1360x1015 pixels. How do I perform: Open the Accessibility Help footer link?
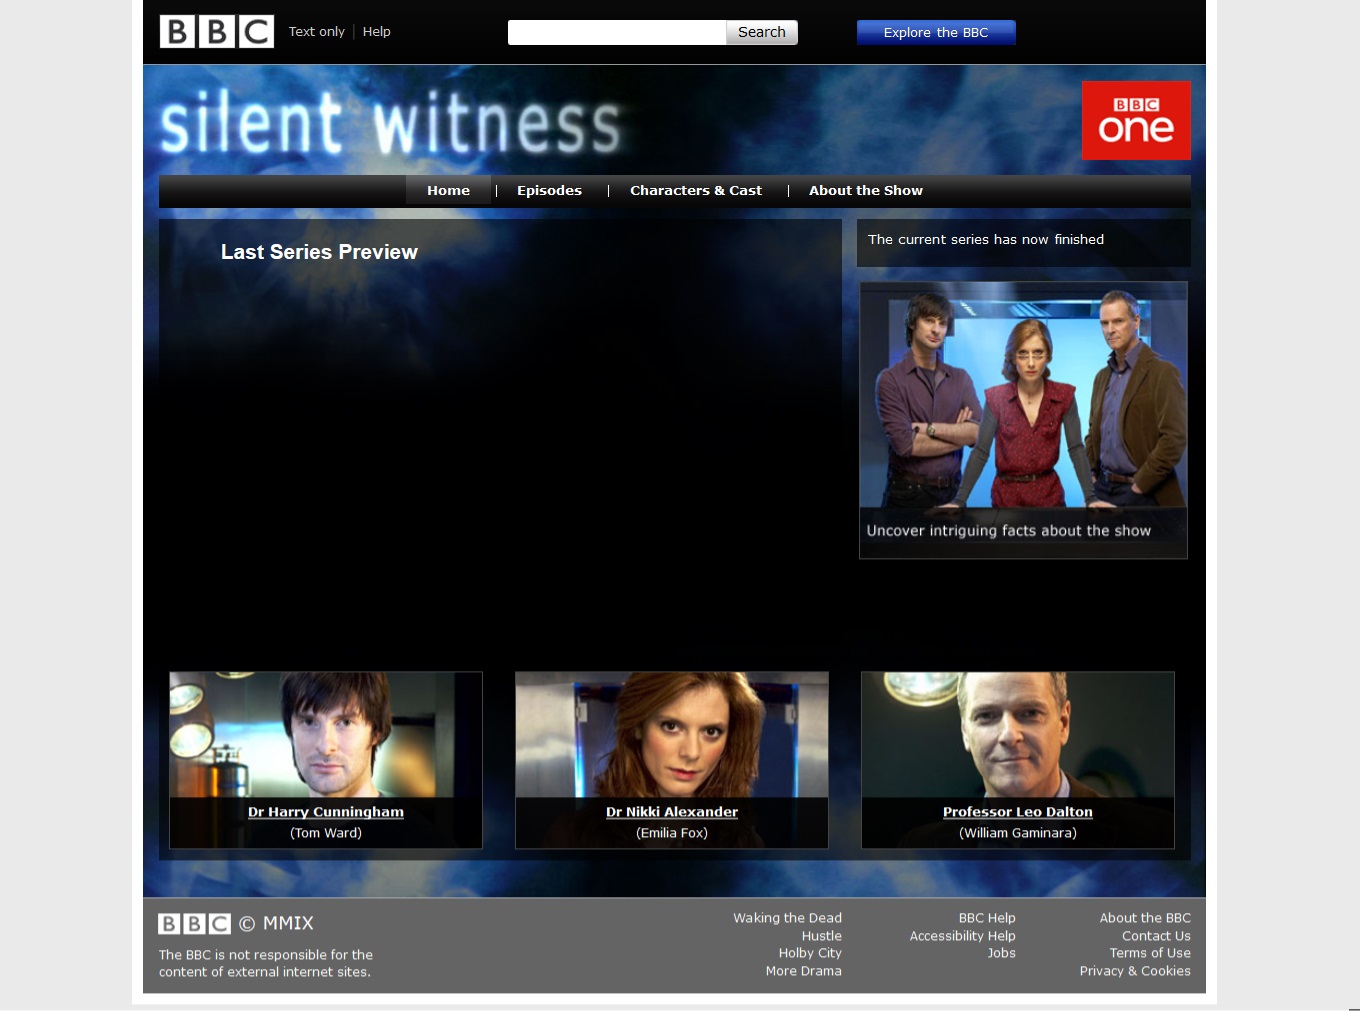point(962,936)
